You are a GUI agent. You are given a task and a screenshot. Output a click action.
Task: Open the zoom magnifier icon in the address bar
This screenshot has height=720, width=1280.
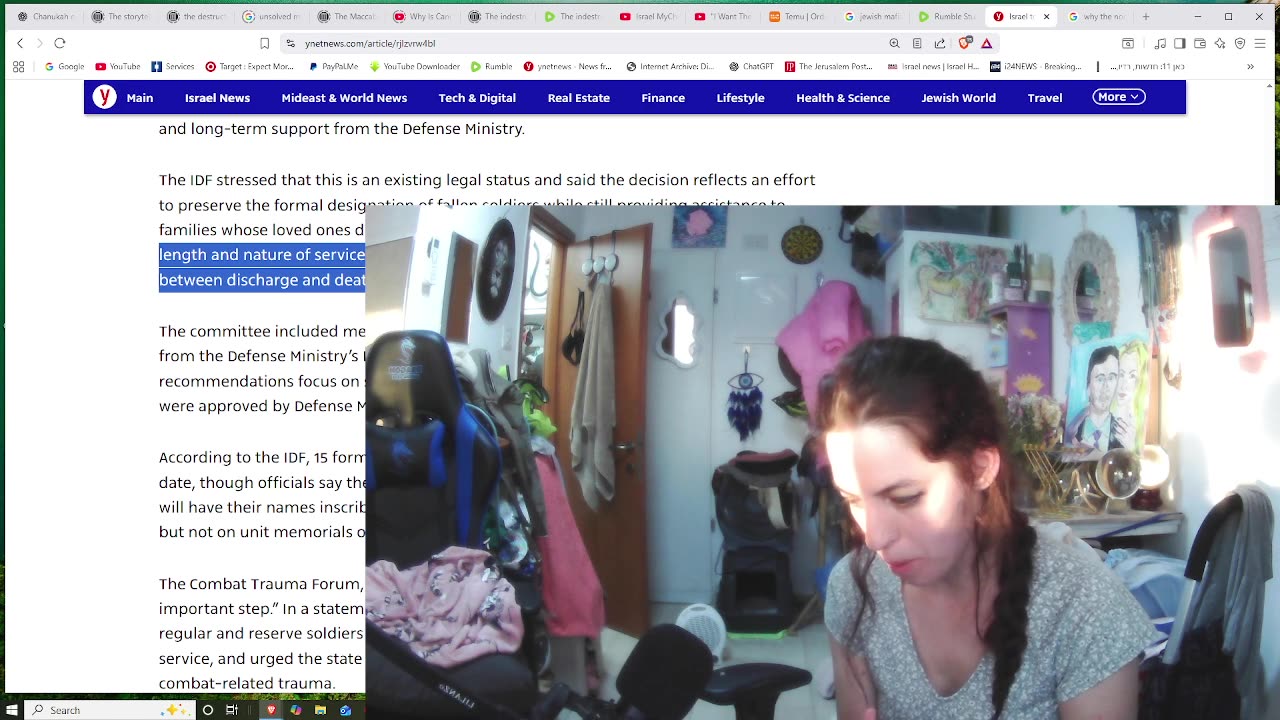pyautogui.click(x=894, y=43)
